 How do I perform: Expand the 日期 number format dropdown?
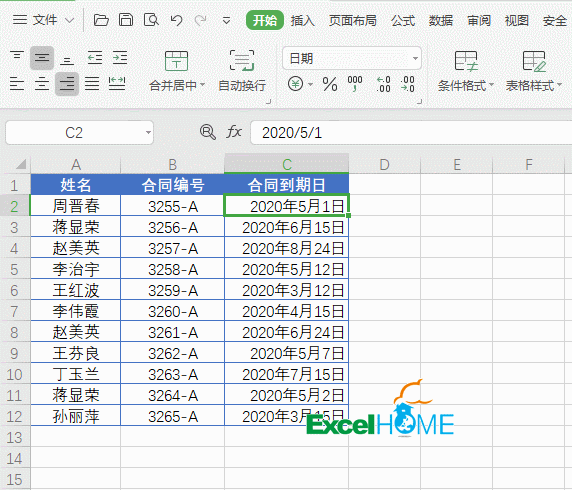point(415,58)
